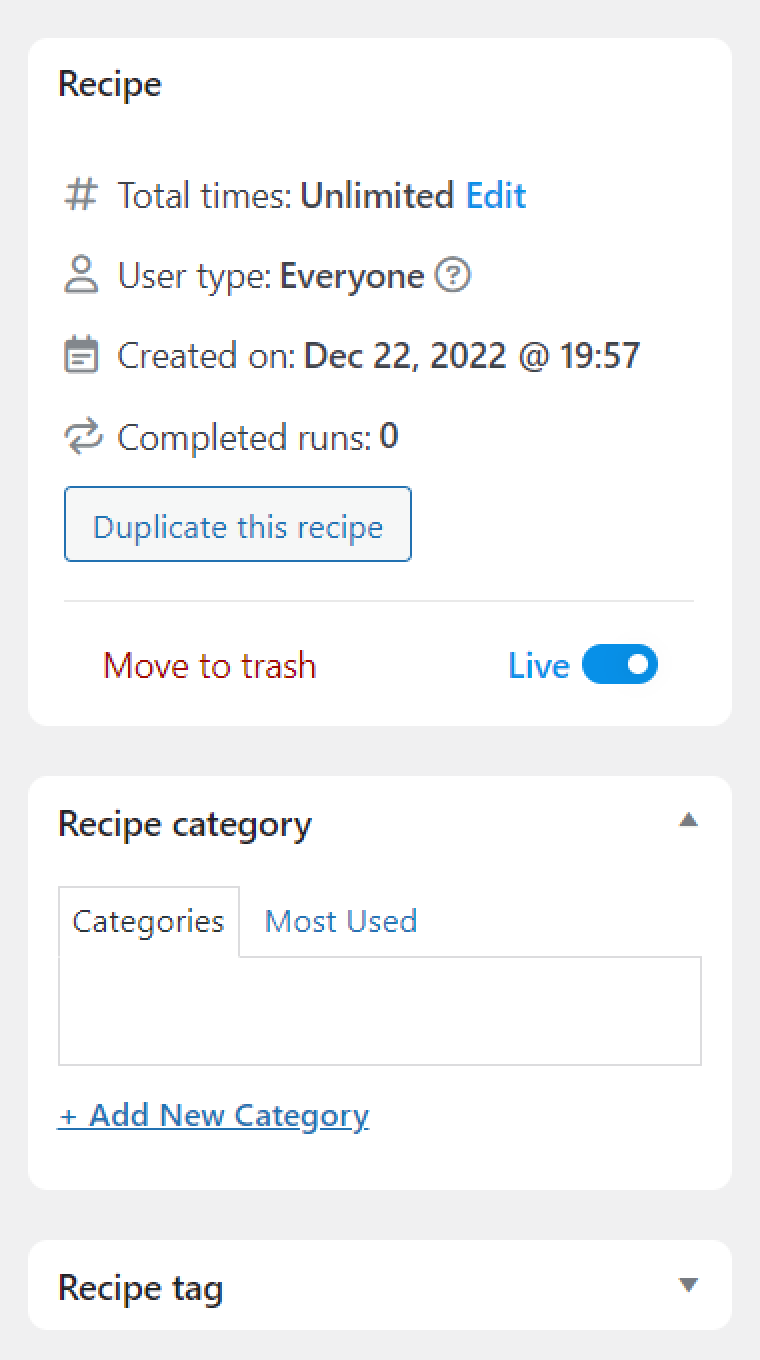The image size is (760, 1360).
Task: Click Duplicate this recipe button
Action: [238, 526]
